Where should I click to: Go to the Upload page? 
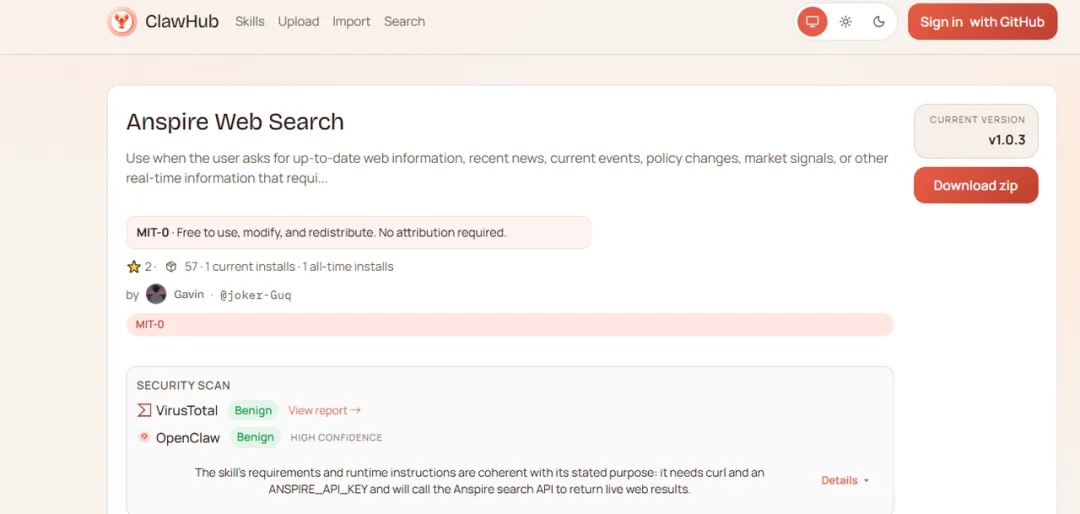coord(298,21)
